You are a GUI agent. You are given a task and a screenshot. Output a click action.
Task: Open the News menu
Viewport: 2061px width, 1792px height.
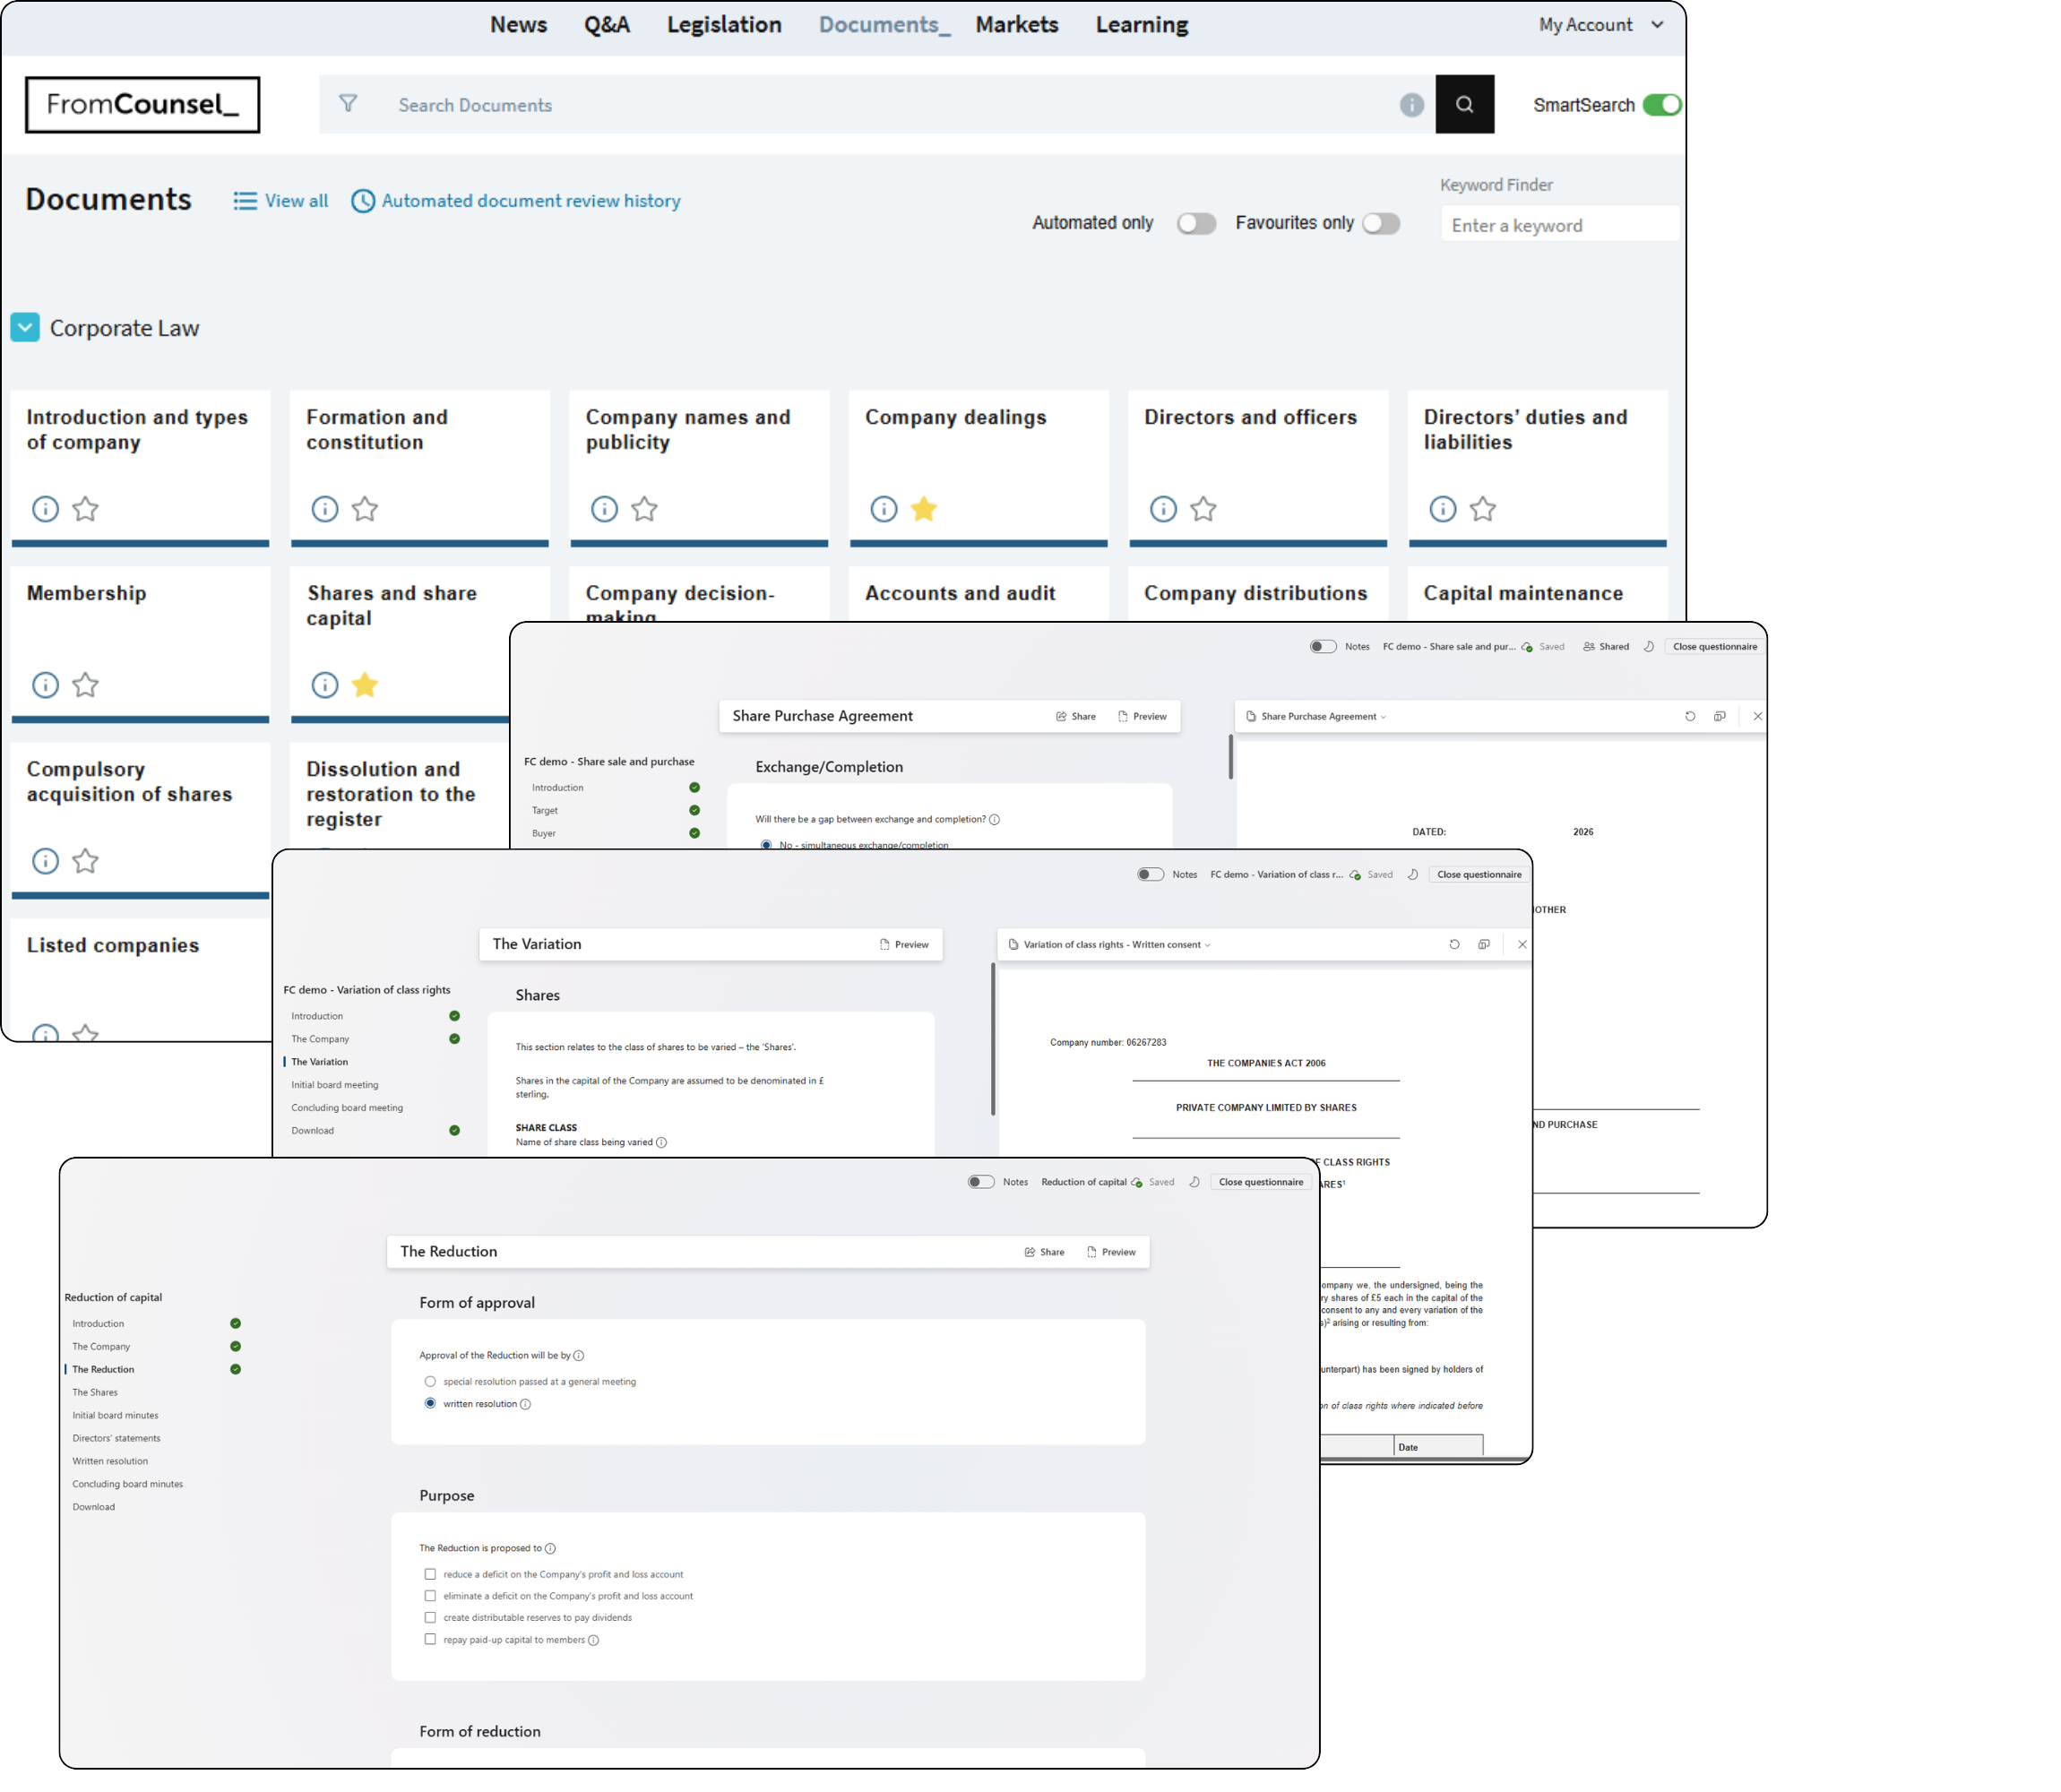518,25
